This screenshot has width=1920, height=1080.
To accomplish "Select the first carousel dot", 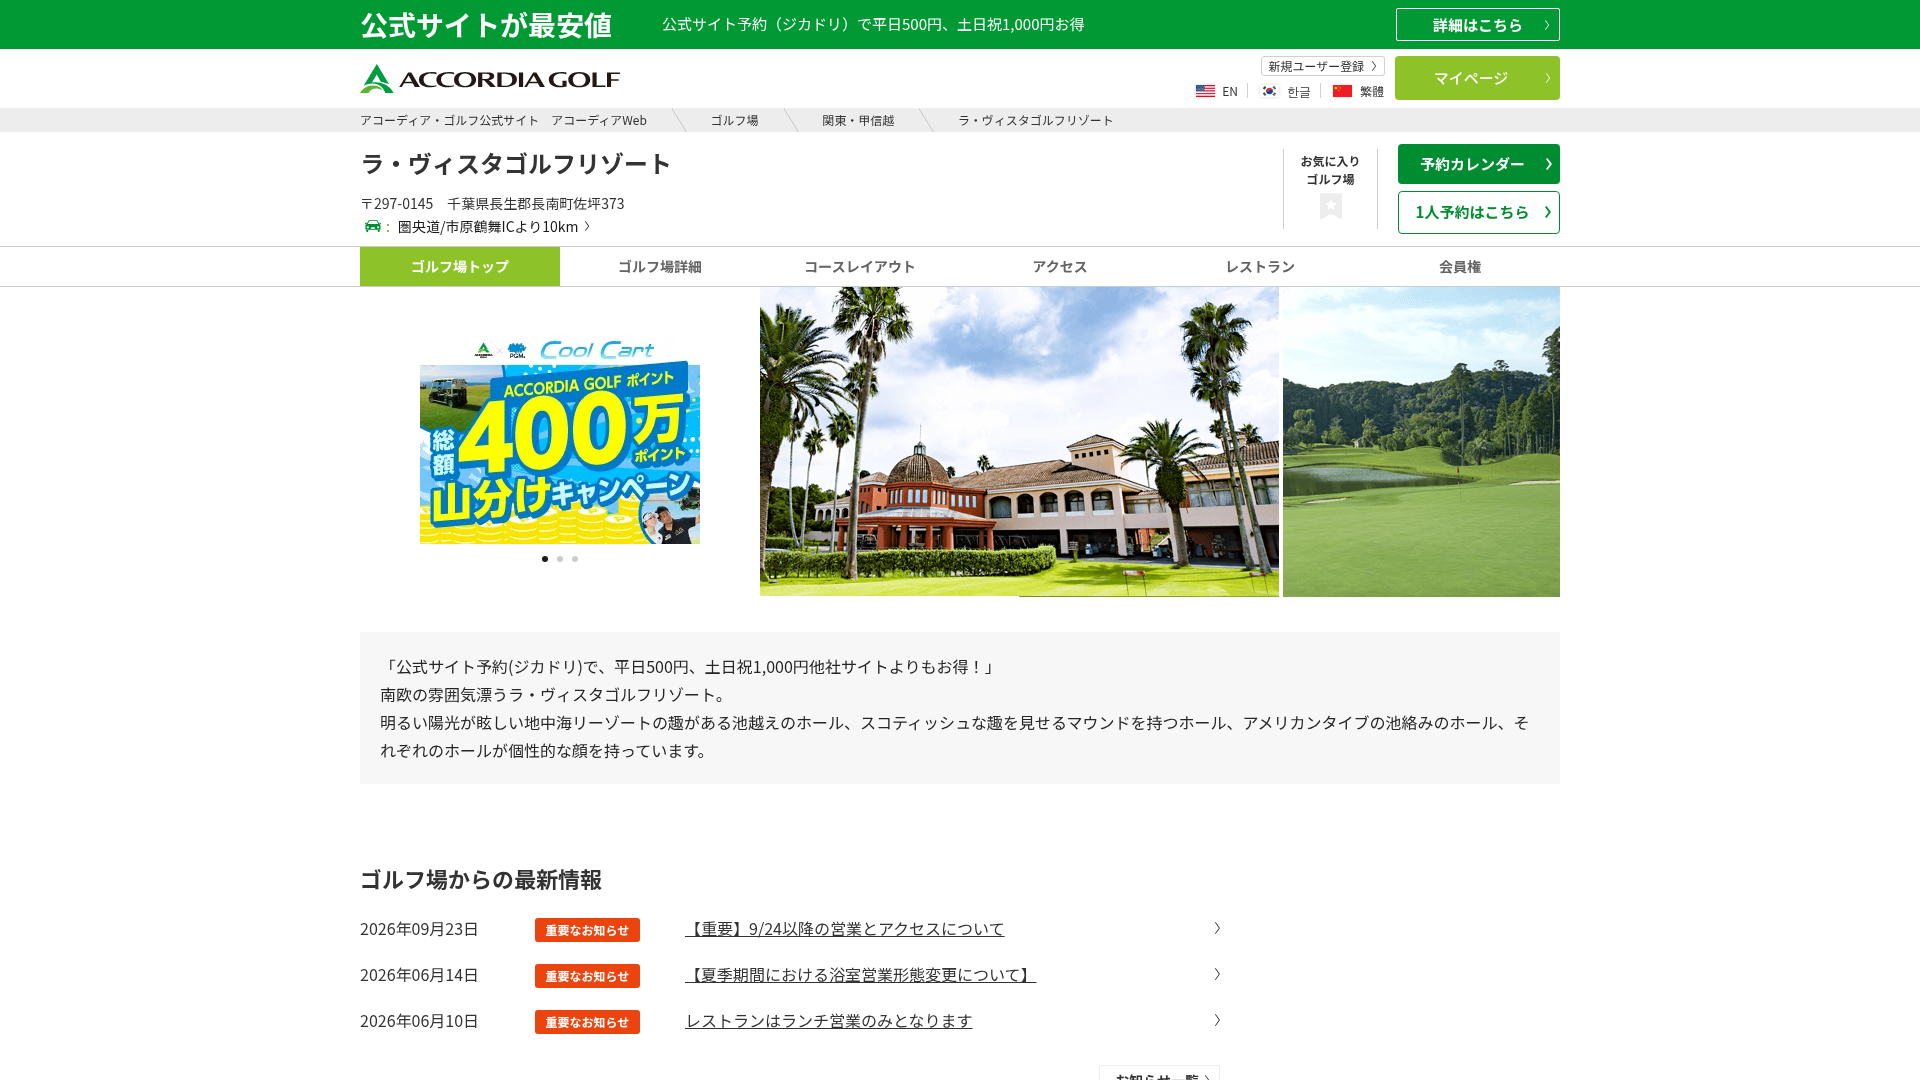I will [x=545, y=559].
